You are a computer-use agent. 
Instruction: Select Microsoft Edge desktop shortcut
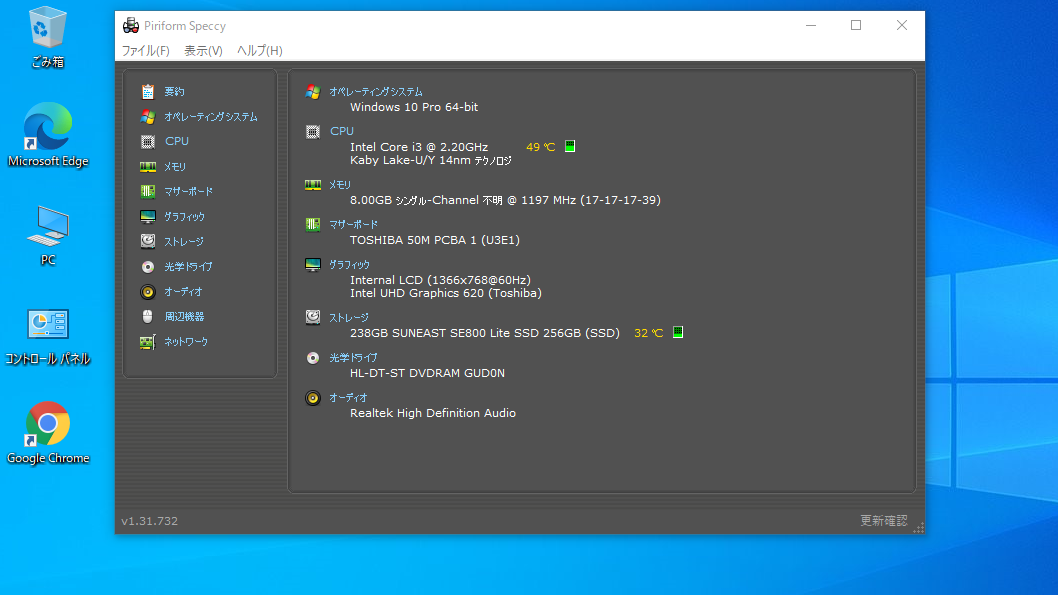click(x=48, y=135)
